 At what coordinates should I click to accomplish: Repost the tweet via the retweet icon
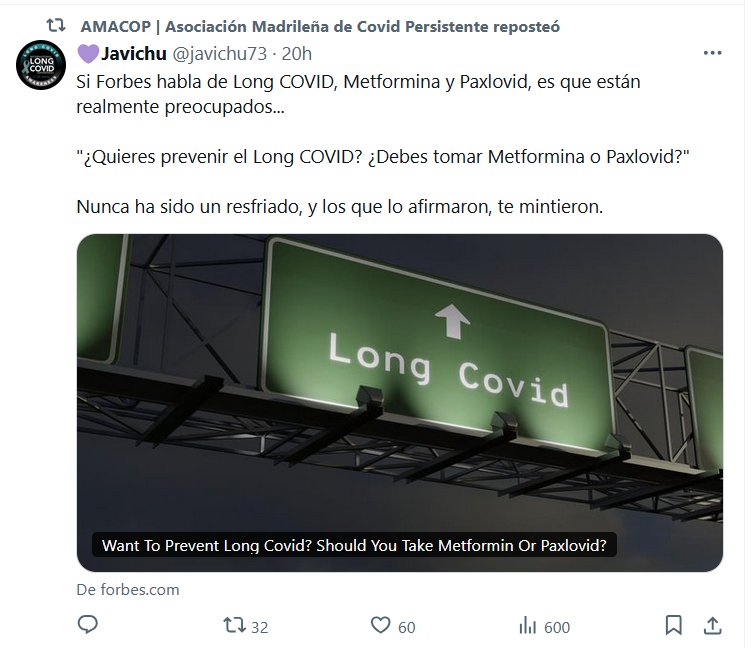(234, 625)
